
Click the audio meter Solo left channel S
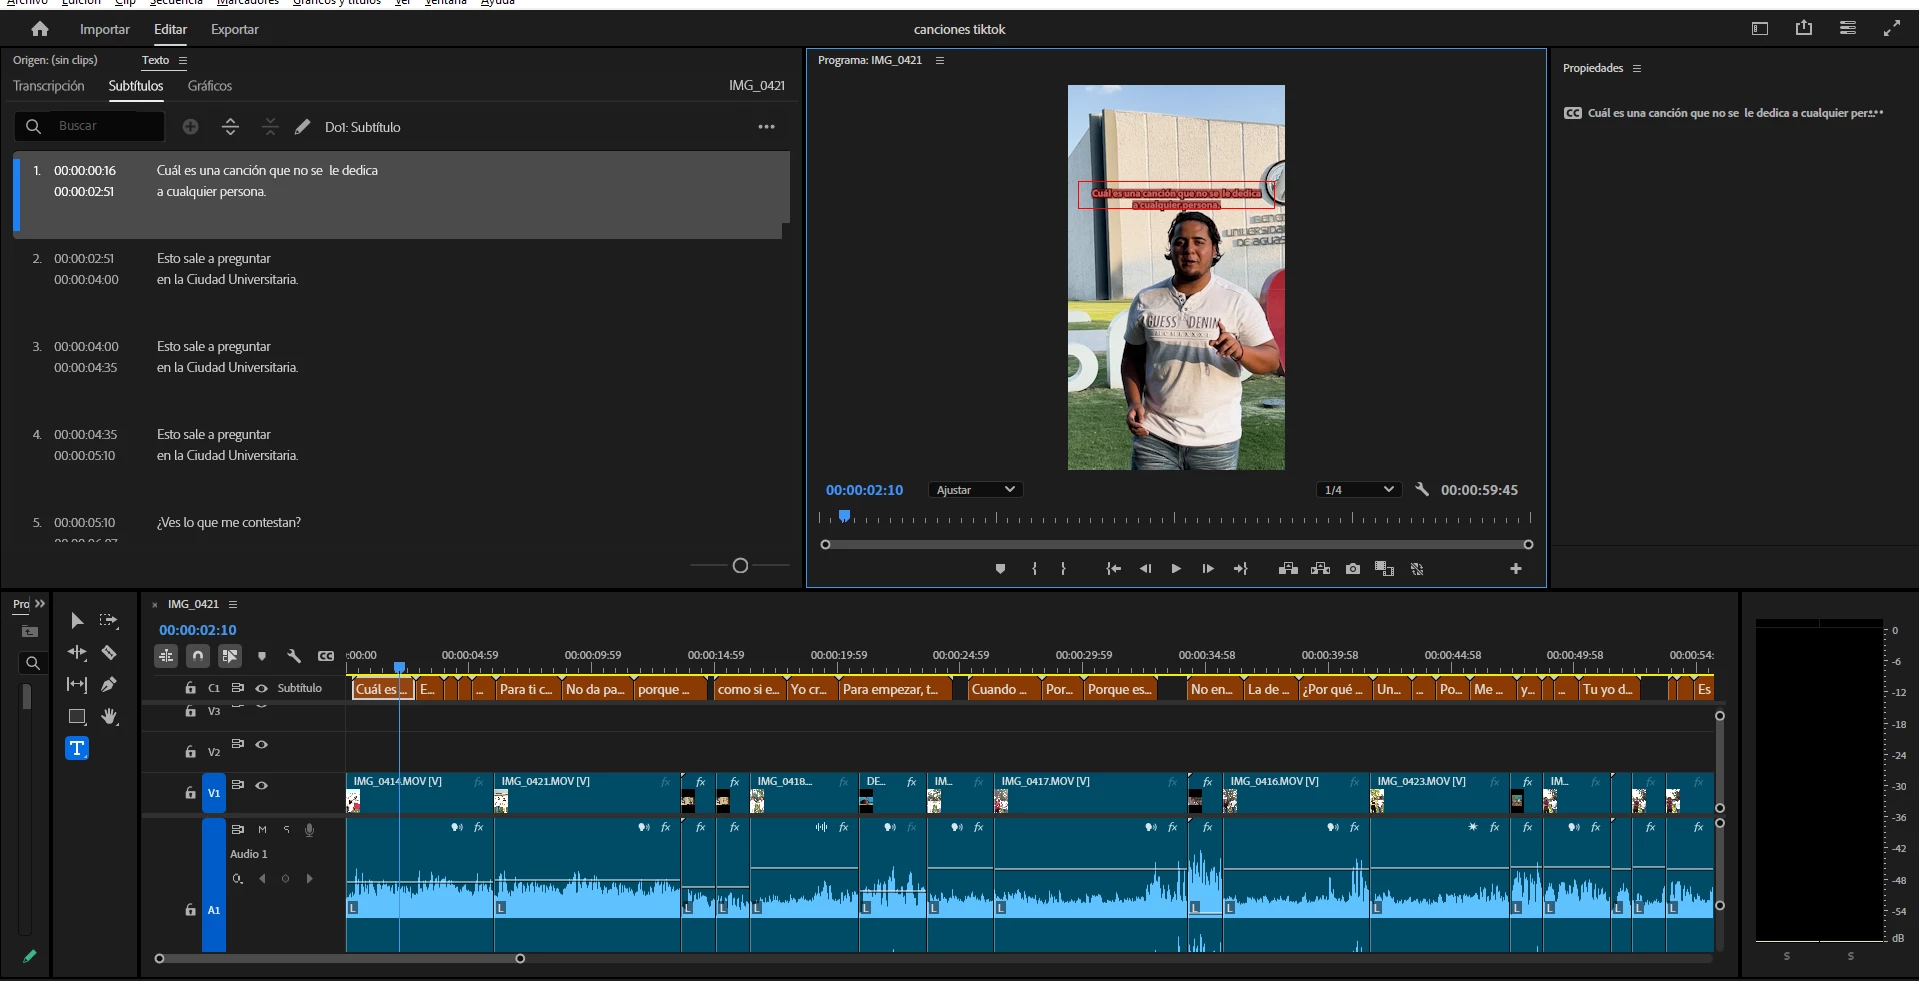(x=1787, y=956)
